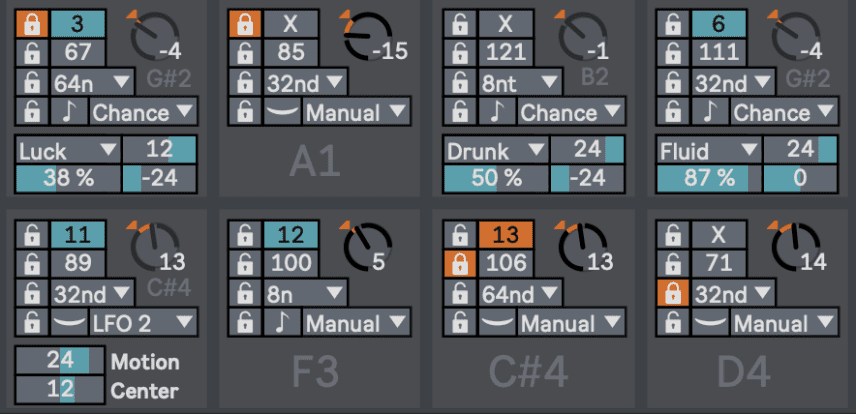Click the note icon in the F3 cell
The image size is (856, 414).
(282, 323)
